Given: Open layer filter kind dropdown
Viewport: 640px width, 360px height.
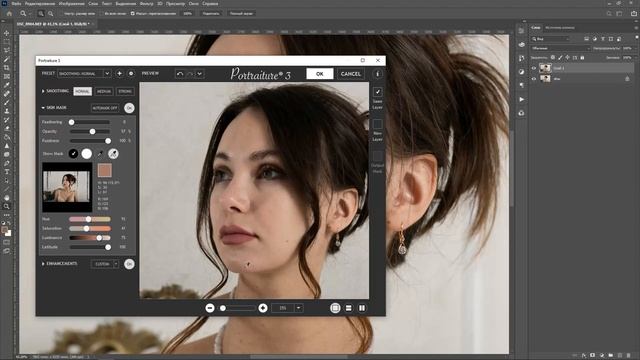Looking at the screenshot, I should tap(551, 39).
